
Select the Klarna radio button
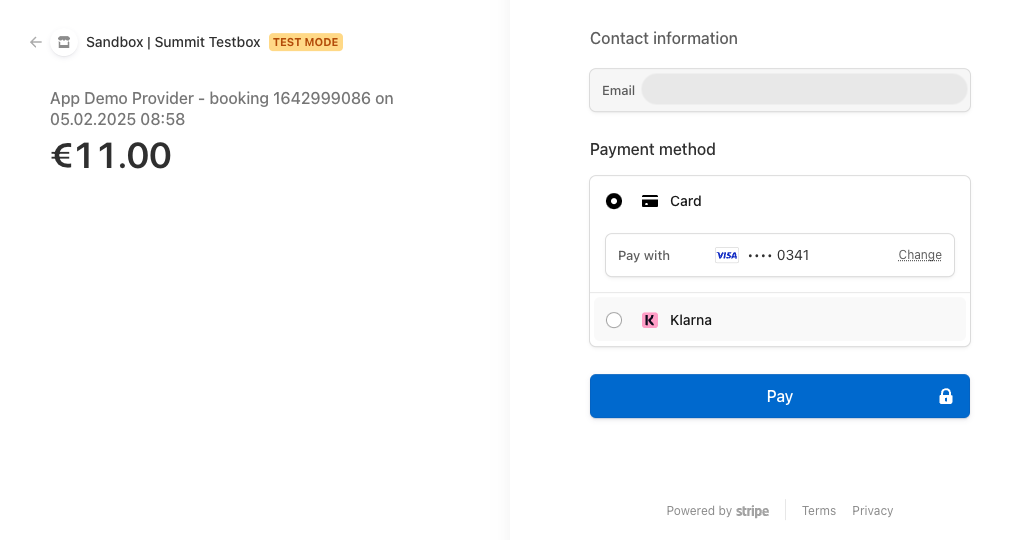coord(614,320)
